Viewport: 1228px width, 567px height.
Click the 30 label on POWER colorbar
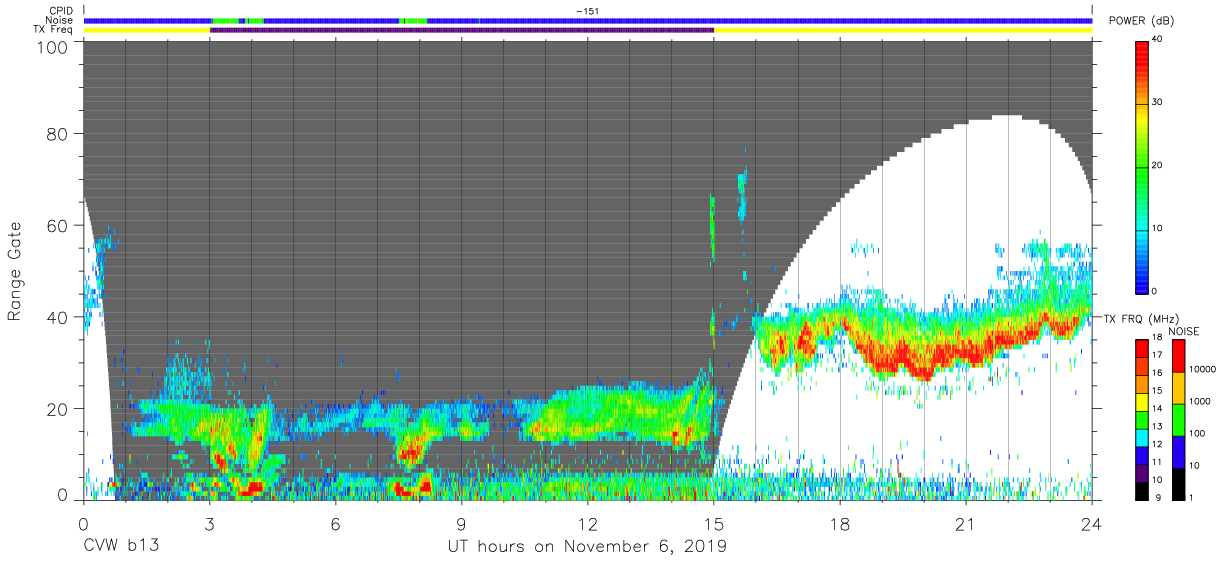point(1158,103)
